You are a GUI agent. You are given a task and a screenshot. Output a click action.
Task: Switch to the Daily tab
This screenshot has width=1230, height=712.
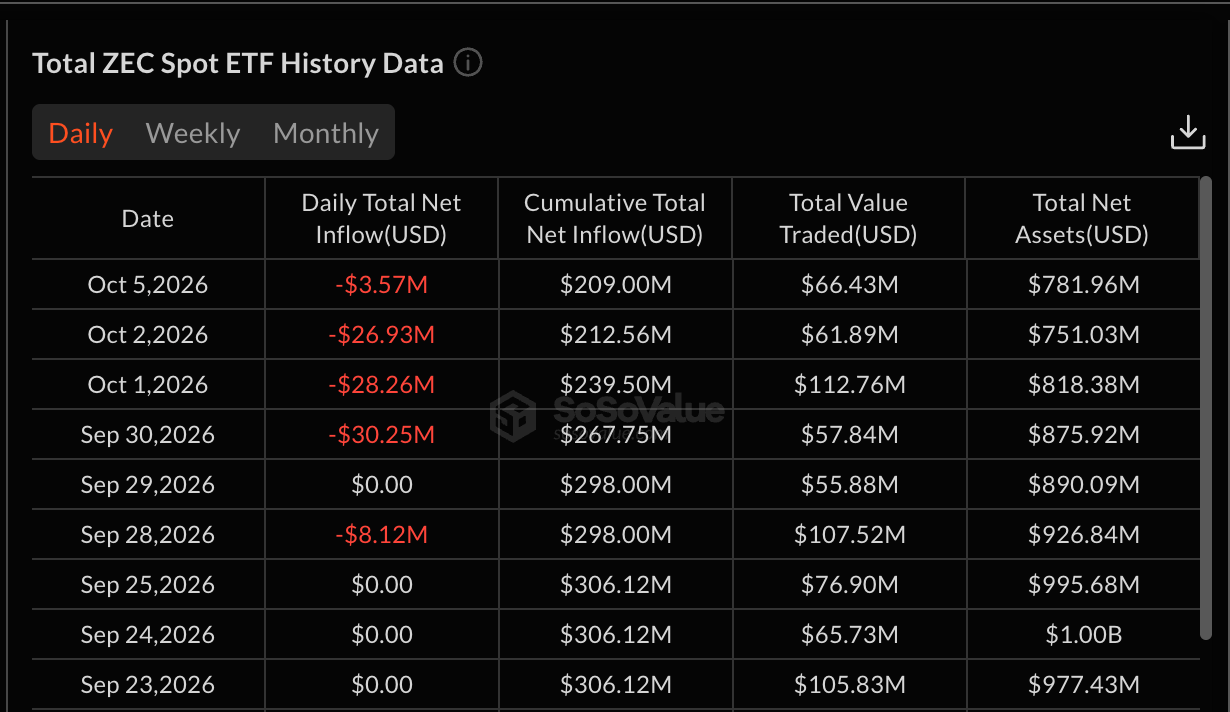coord(81,133)
